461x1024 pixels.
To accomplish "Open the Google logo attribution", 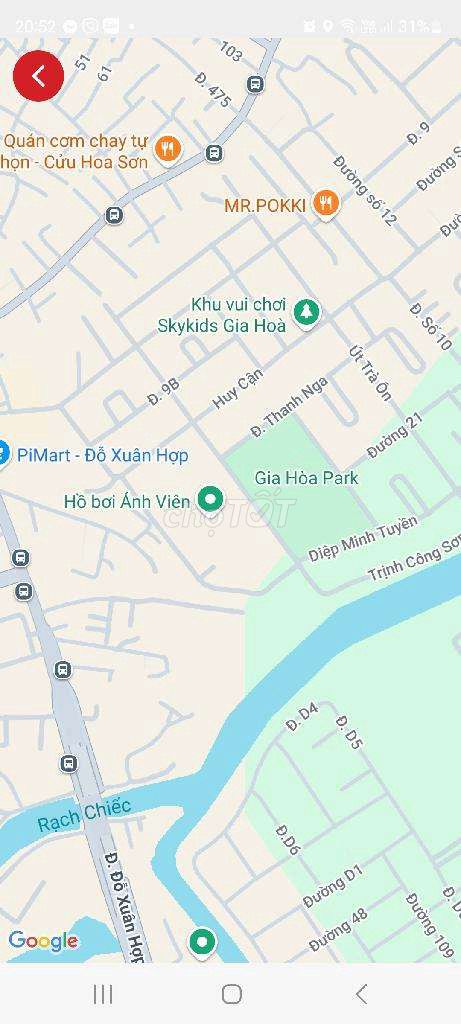I will (x=43, y=941).
